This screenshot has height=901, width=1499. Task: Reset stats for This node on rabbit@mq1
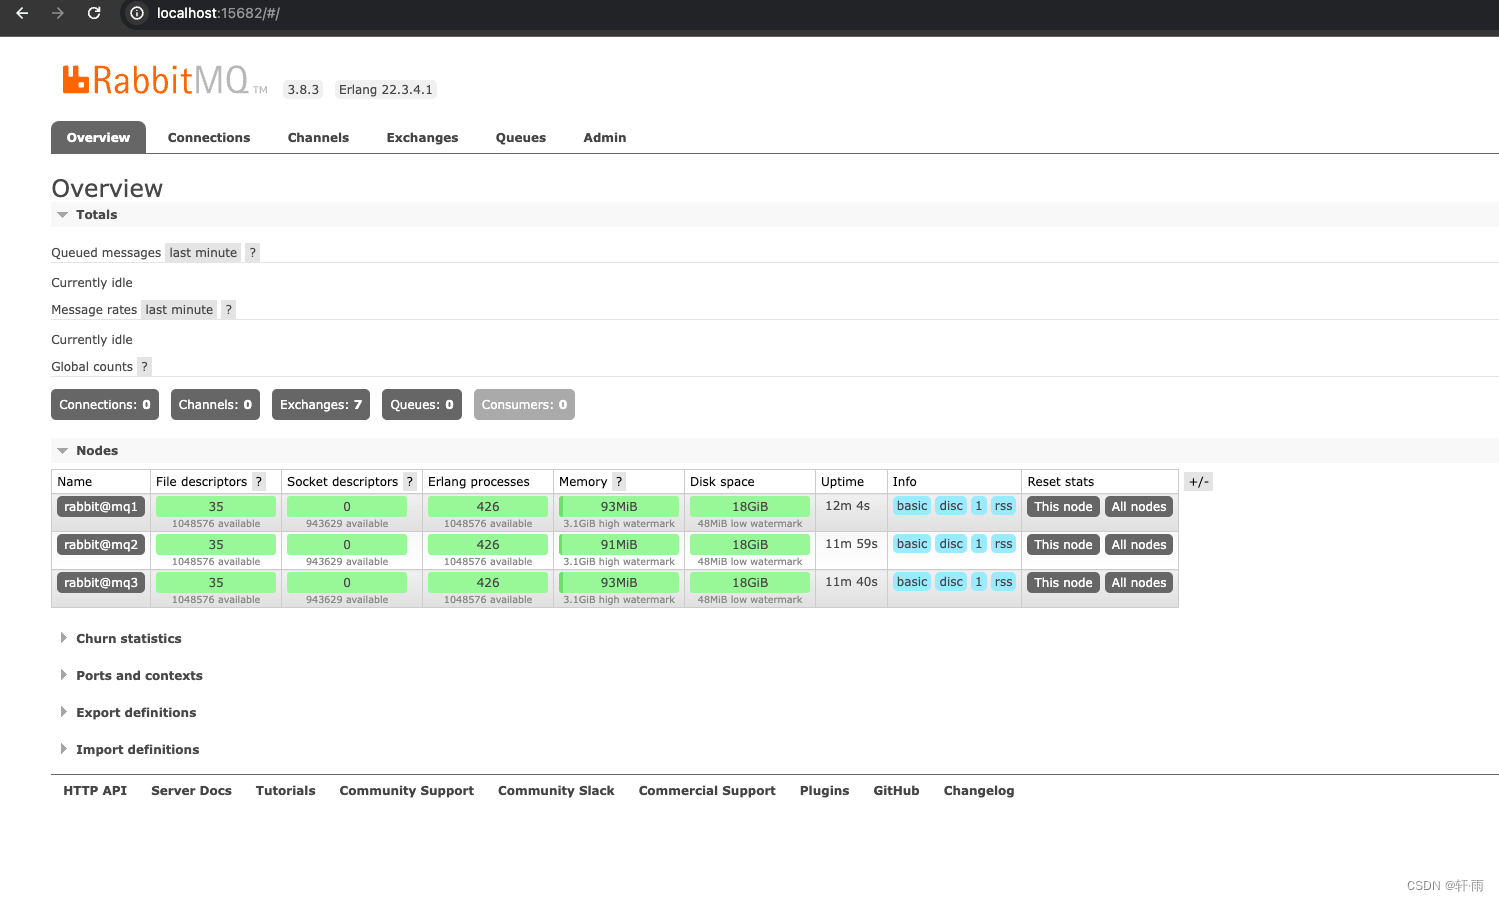pyautogui.click(x=1063, y=507)
